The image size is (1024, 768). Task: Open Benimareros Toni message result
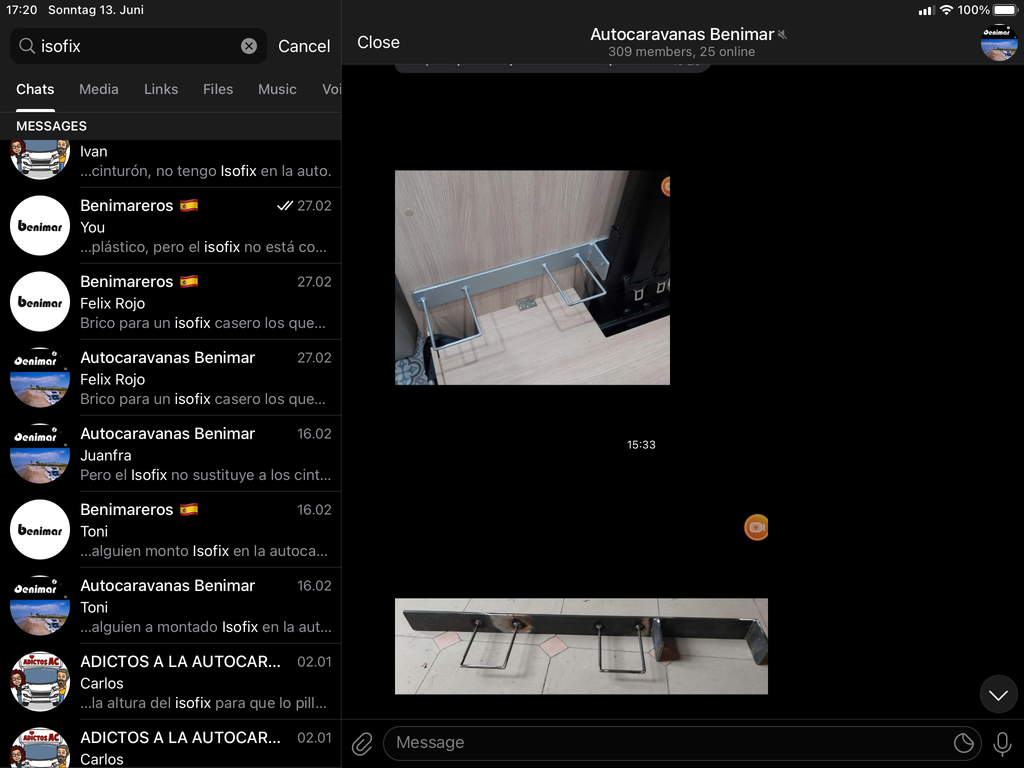click(170, 530)
